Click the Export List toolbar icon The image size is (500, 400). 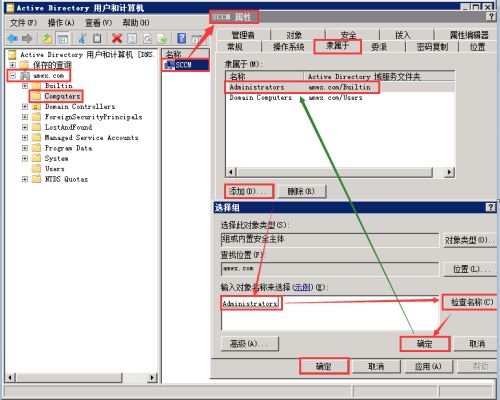162,39
